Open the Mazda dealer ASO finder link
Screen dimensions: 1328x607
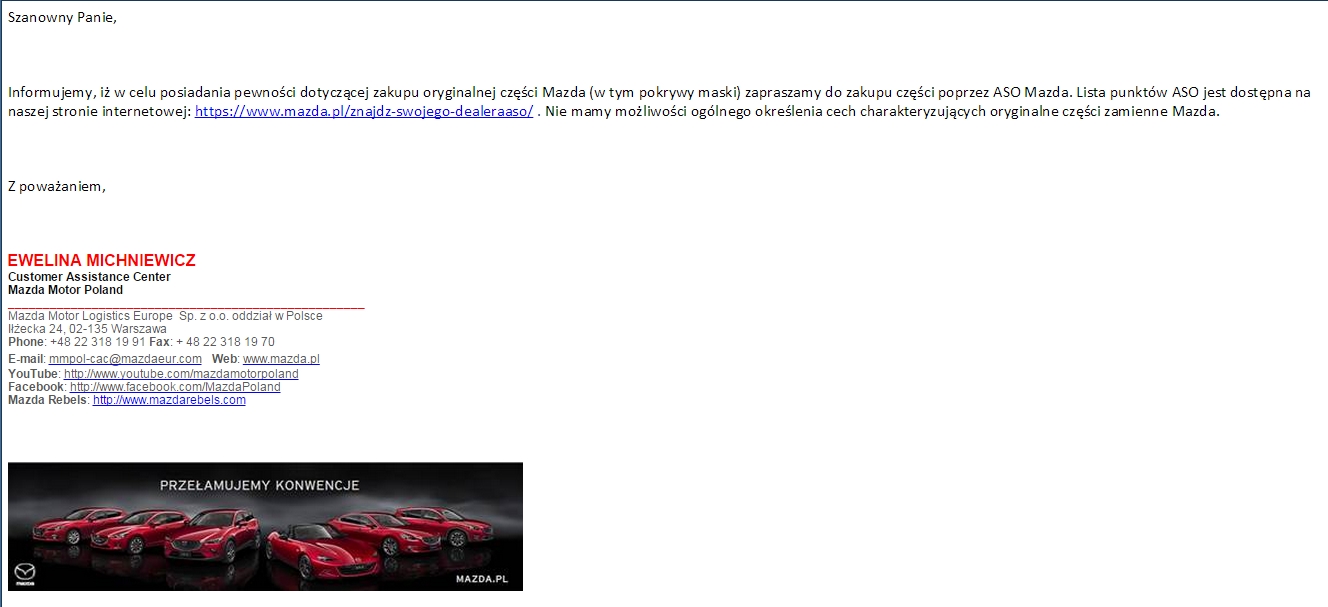point(363,112)
